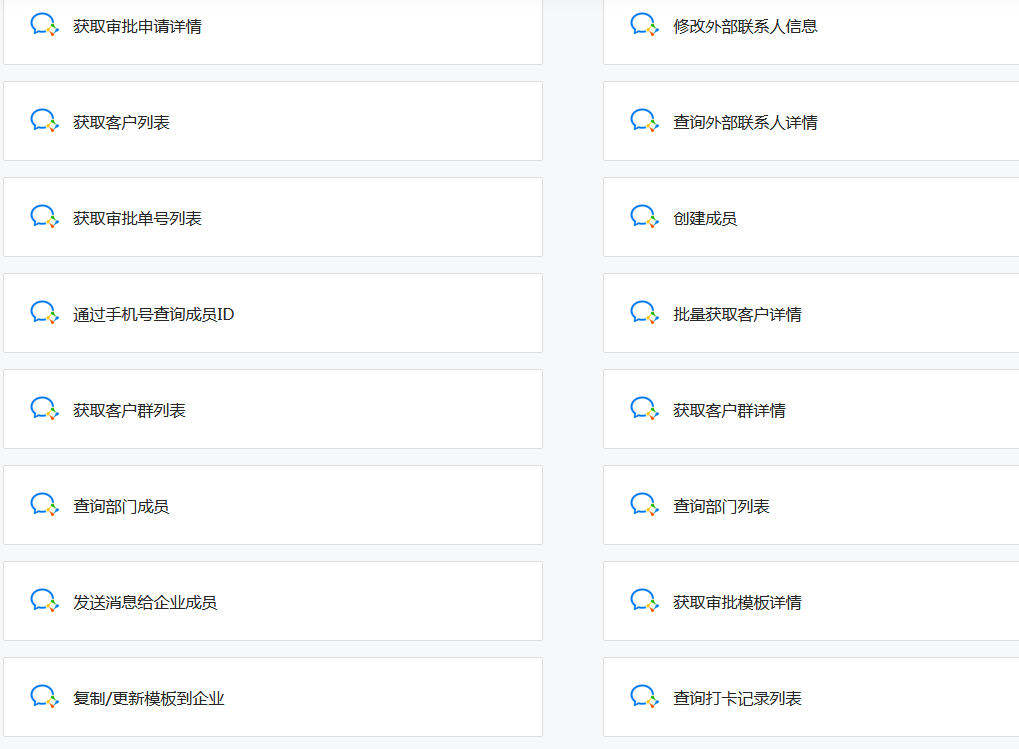Open 查询外部联系人详情 action
Screen dimensions: 1019x749
click(811, 121)
